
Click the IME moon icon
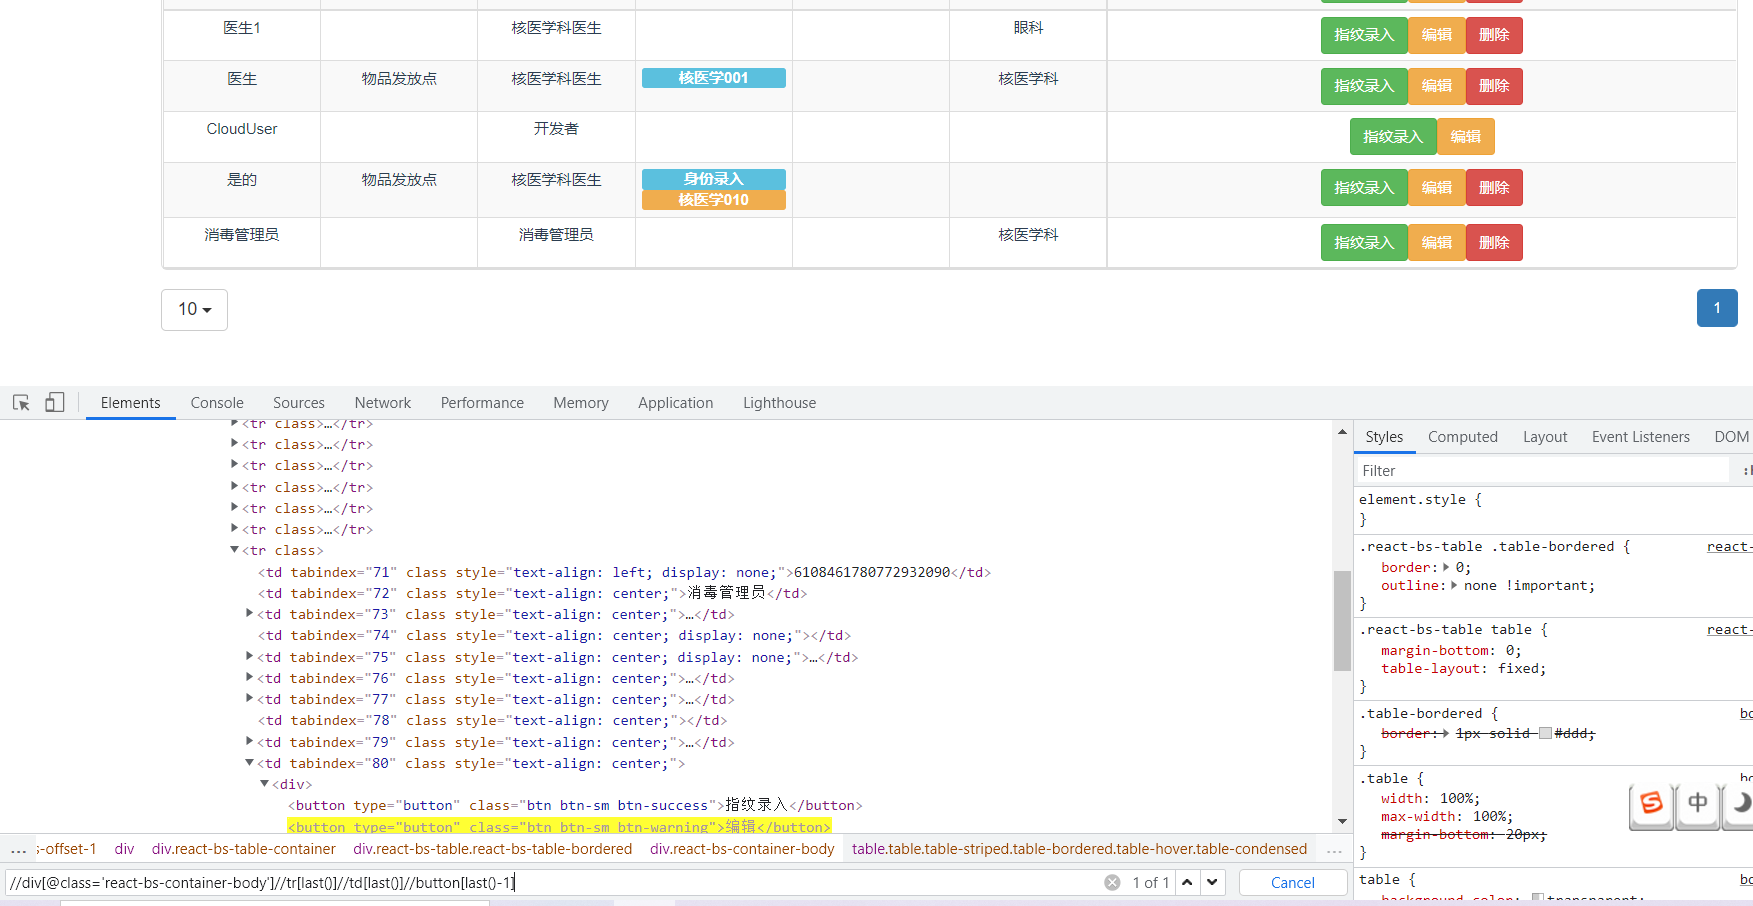coord(1740,804)
